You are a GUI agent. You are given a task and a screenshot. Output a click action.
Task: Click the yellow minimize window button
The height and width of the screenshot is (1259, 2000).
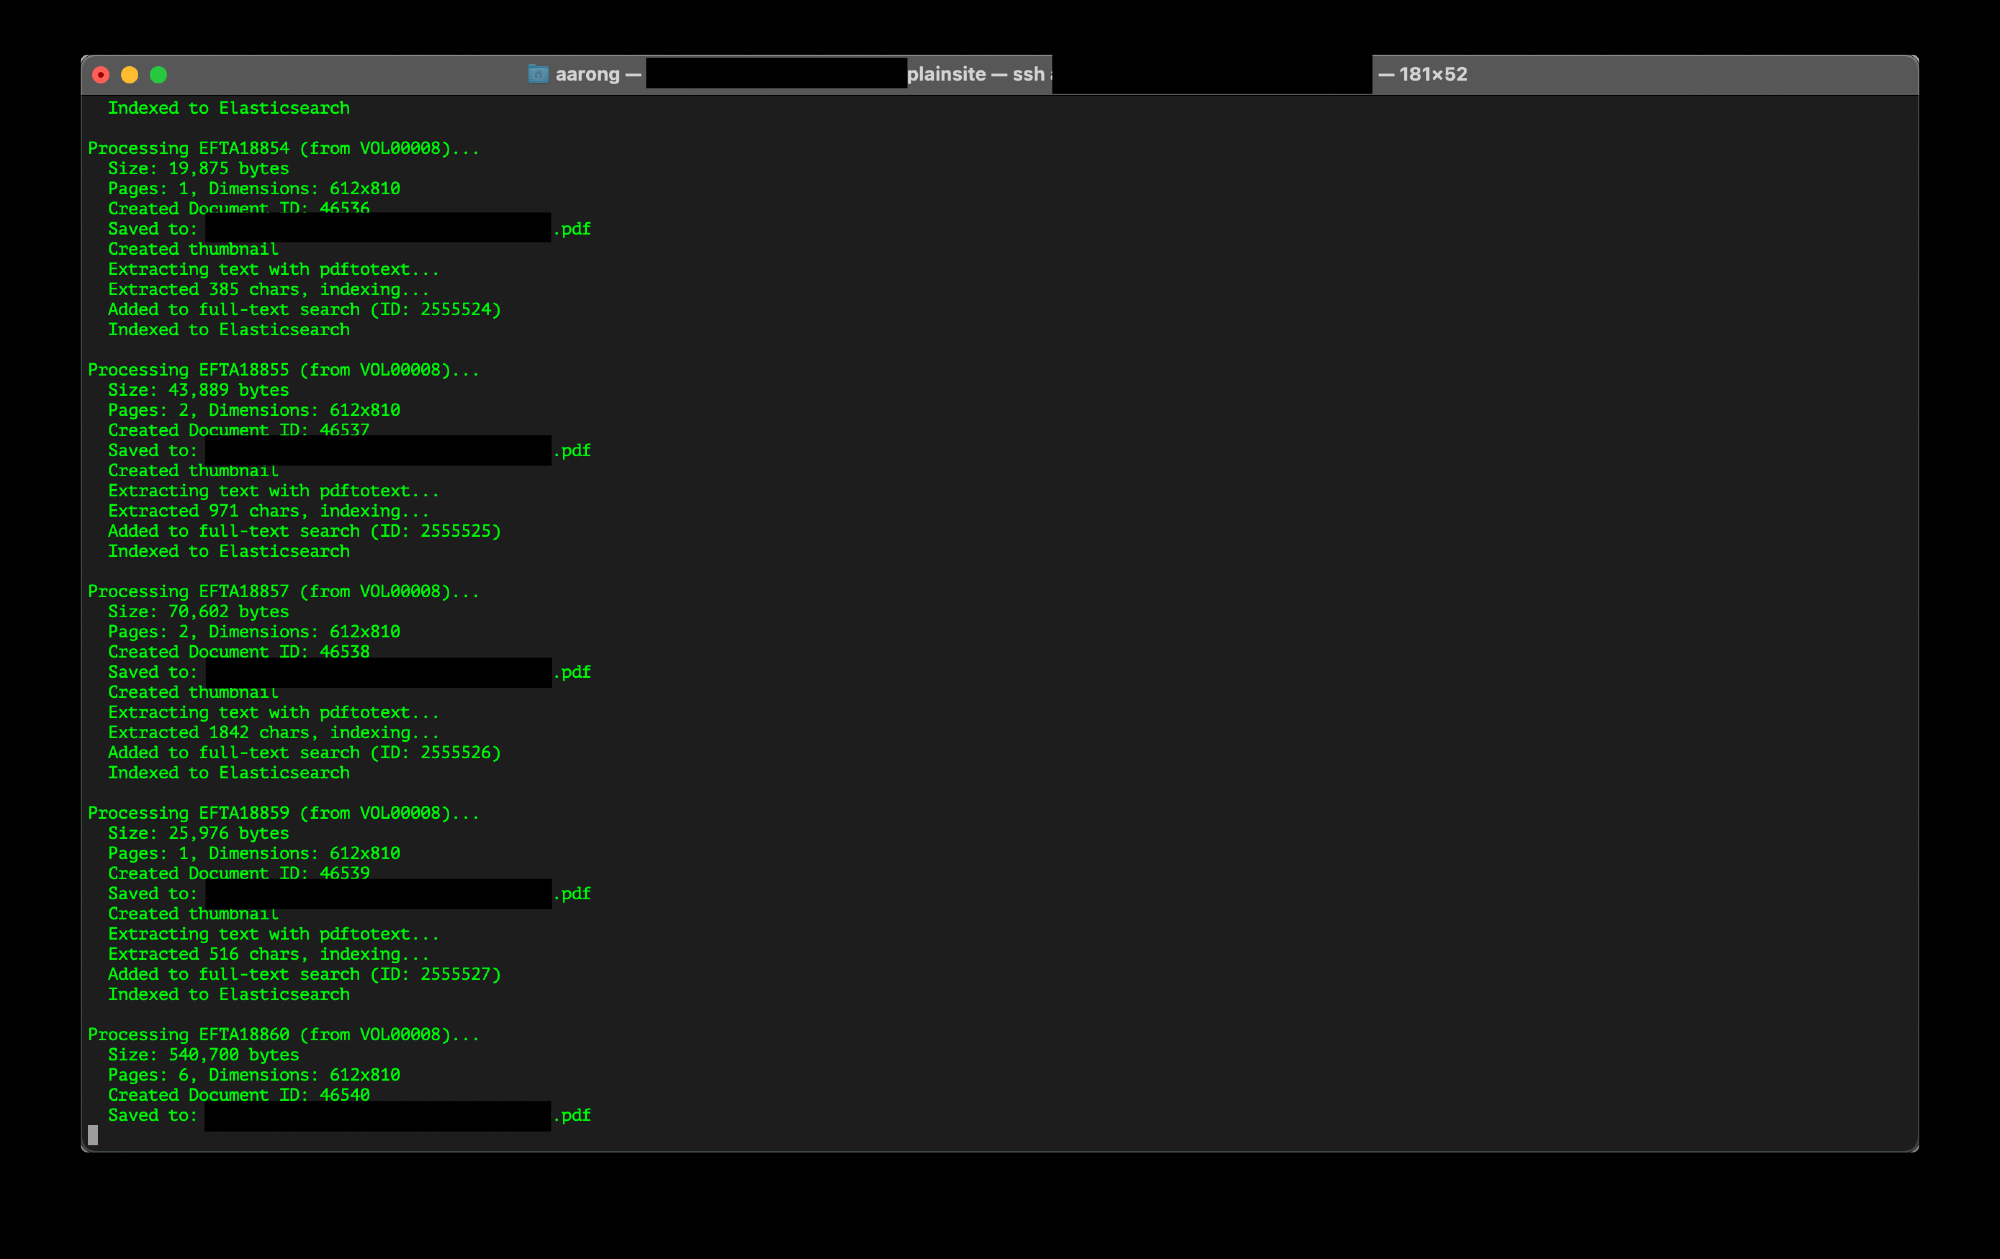129,75
